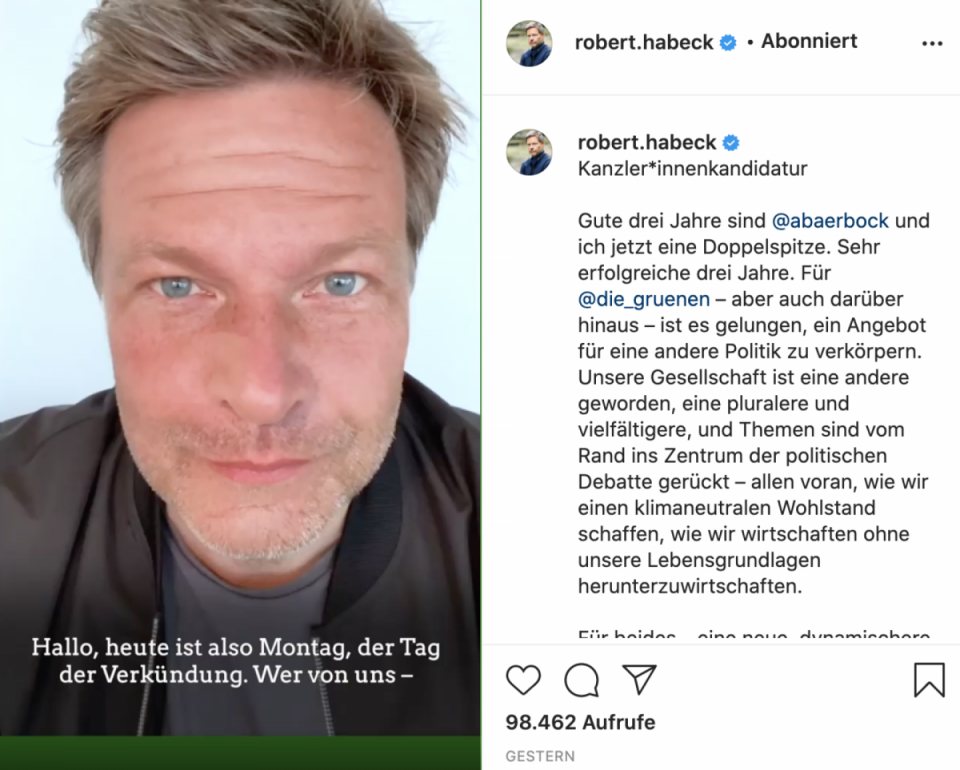
Task: Click the green bar below the video
Action: [x=240, y=753]
